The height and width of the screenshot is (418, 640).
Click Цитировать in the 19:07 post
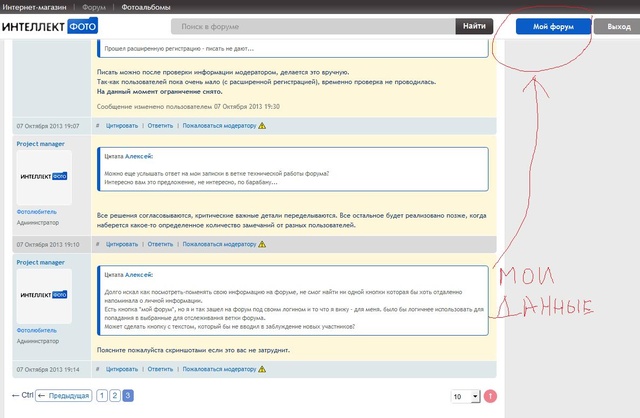click(x=122, y=126)
